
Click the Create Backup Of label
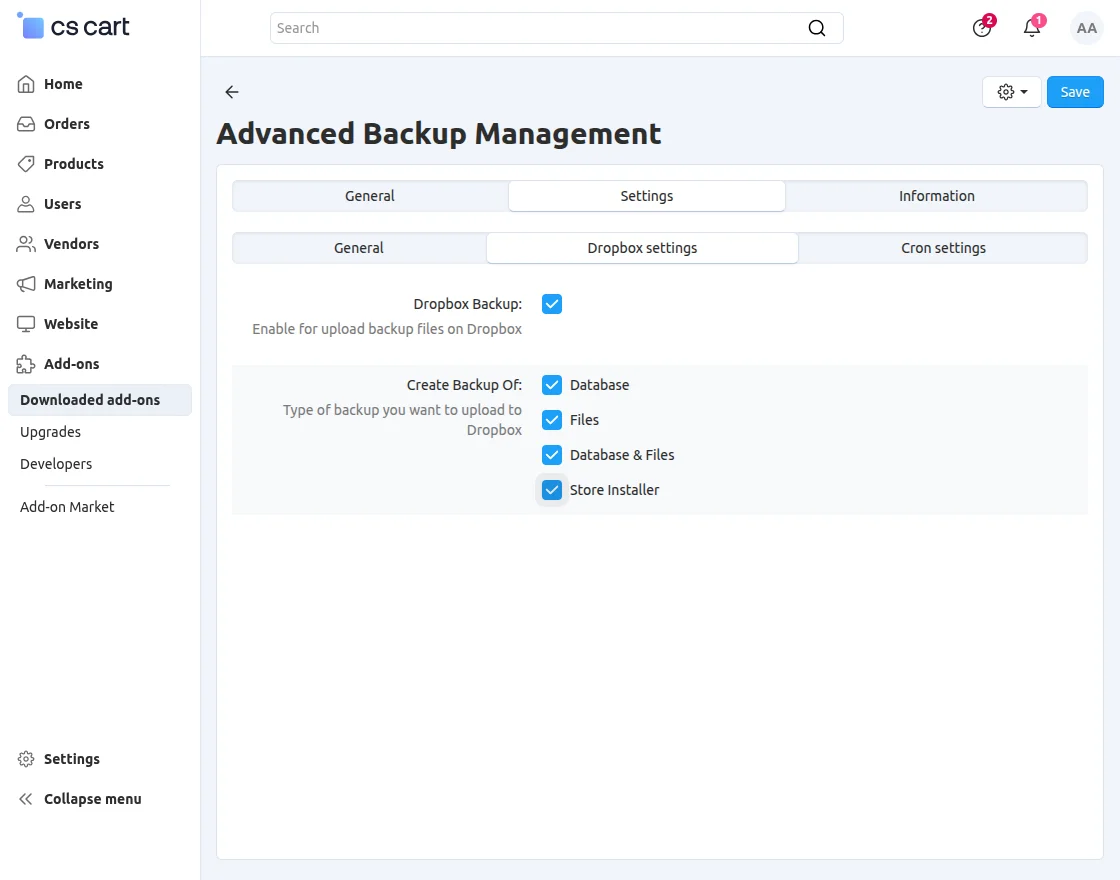coord(464,385)
